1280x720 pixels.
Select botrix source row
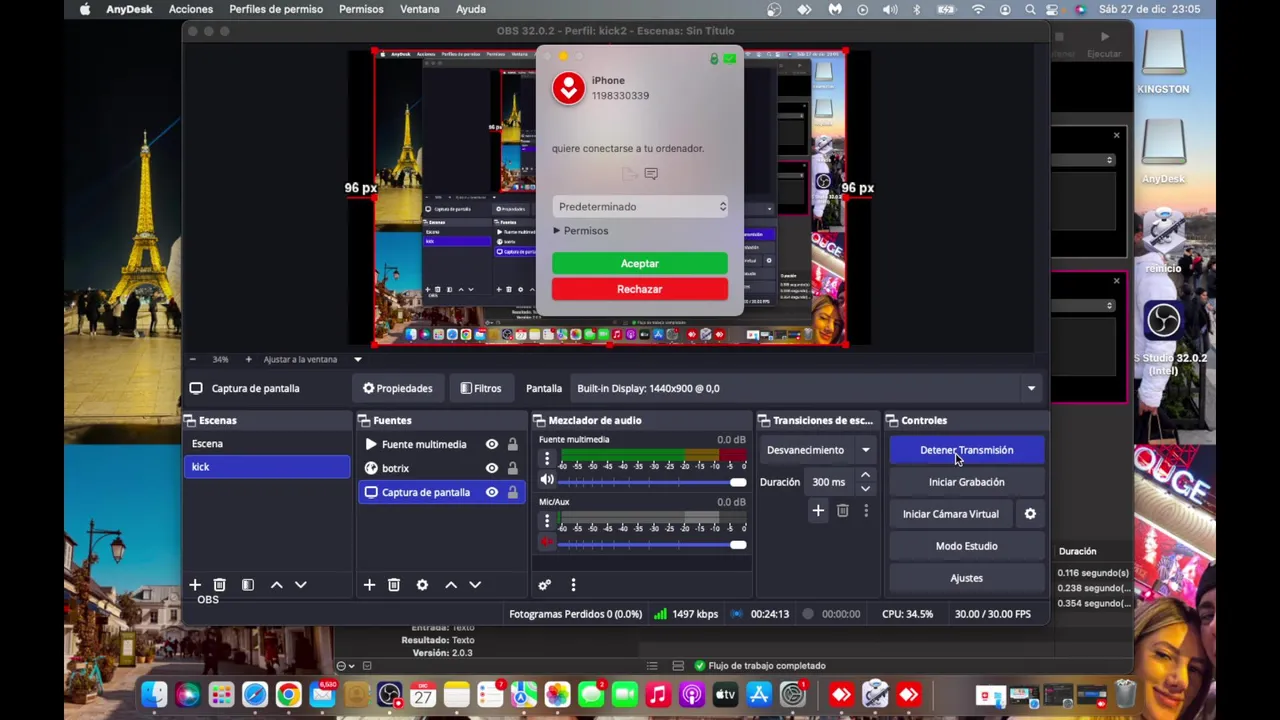[x=442, y=468]
